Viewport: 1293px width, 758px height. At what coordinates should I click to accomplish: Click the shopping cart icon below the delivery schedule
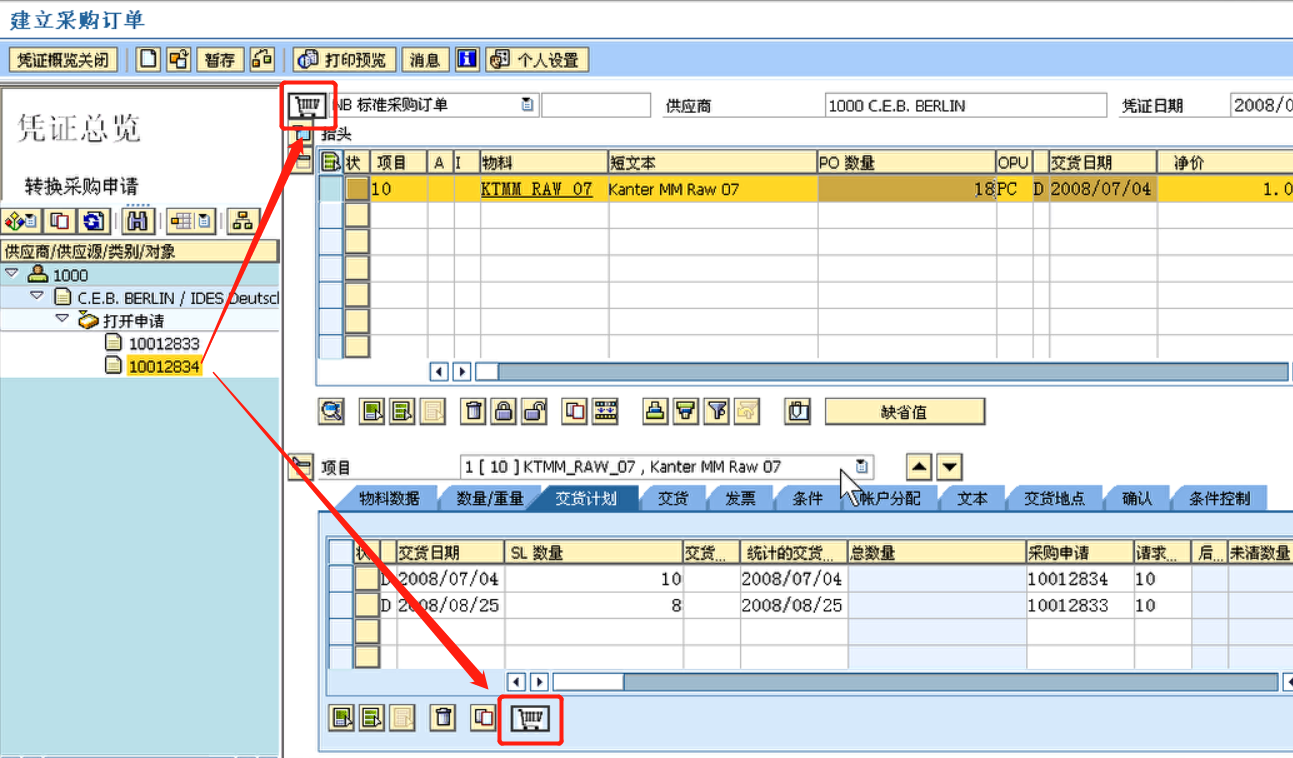pyautogui.click(x=530, y=717)
